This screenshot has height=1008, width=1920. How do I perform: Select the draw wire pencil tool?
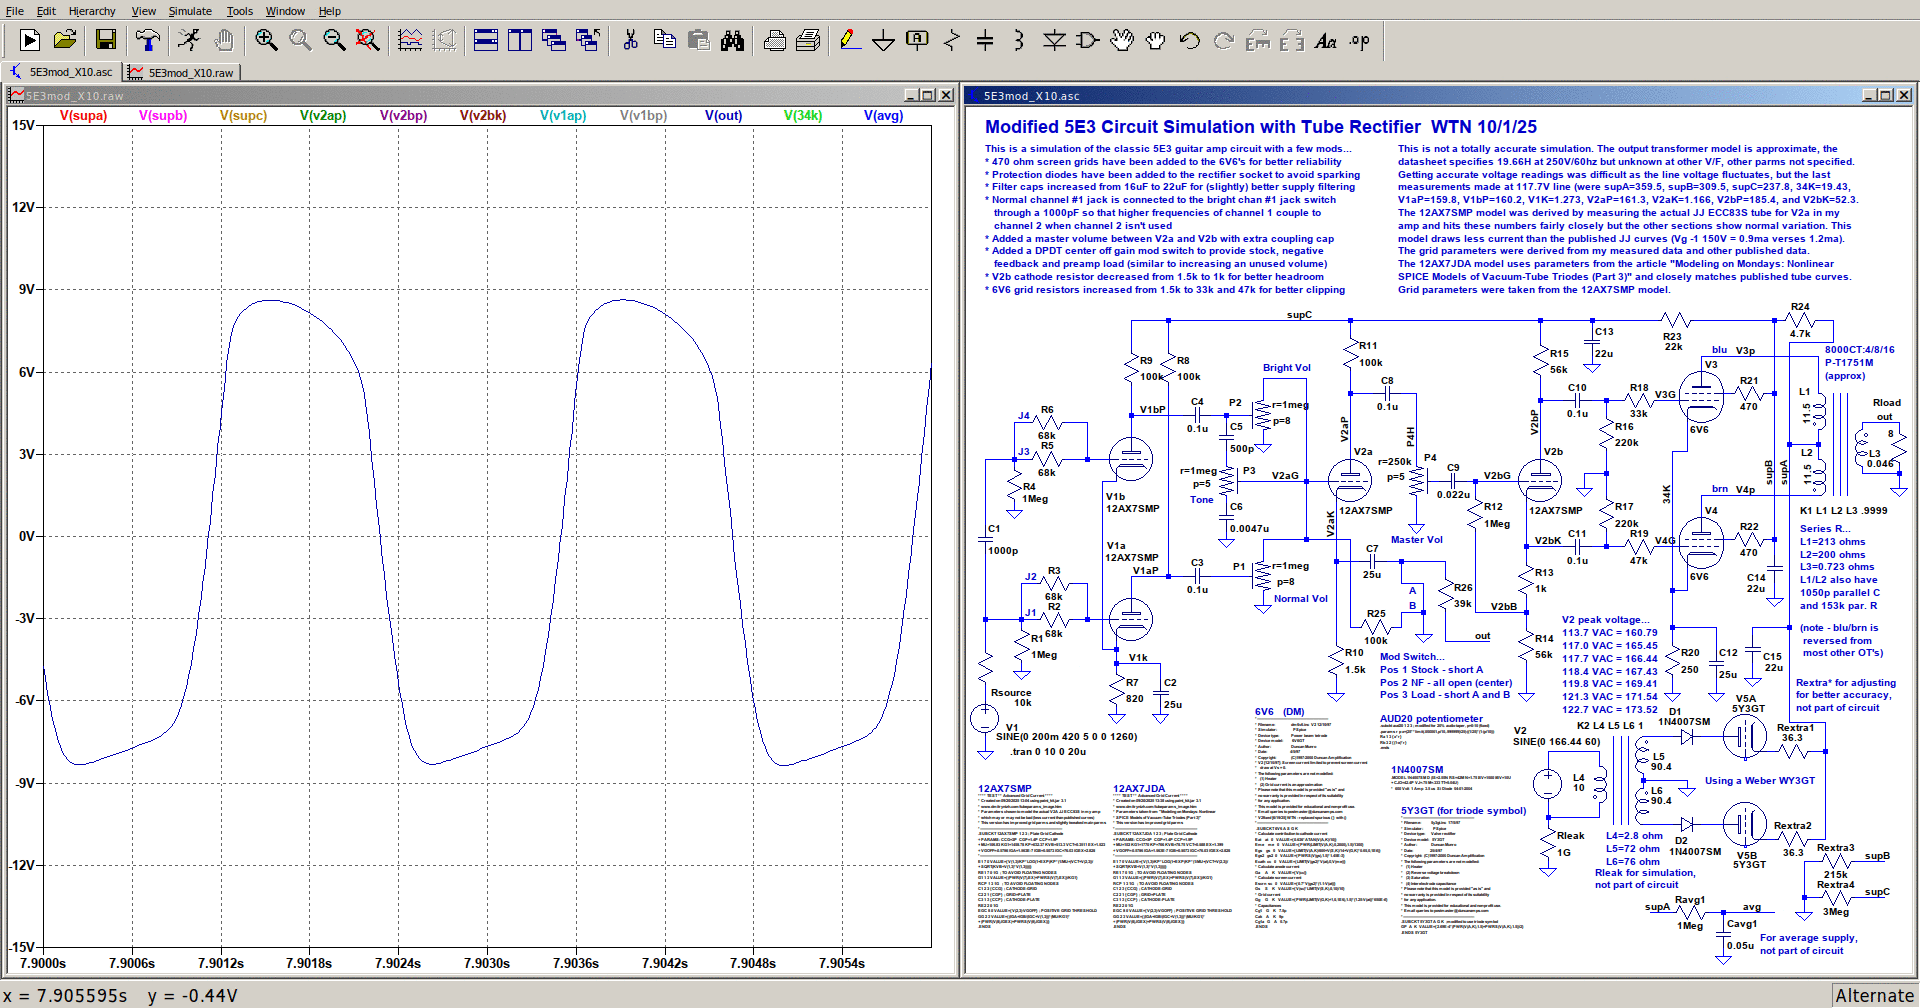849,40
